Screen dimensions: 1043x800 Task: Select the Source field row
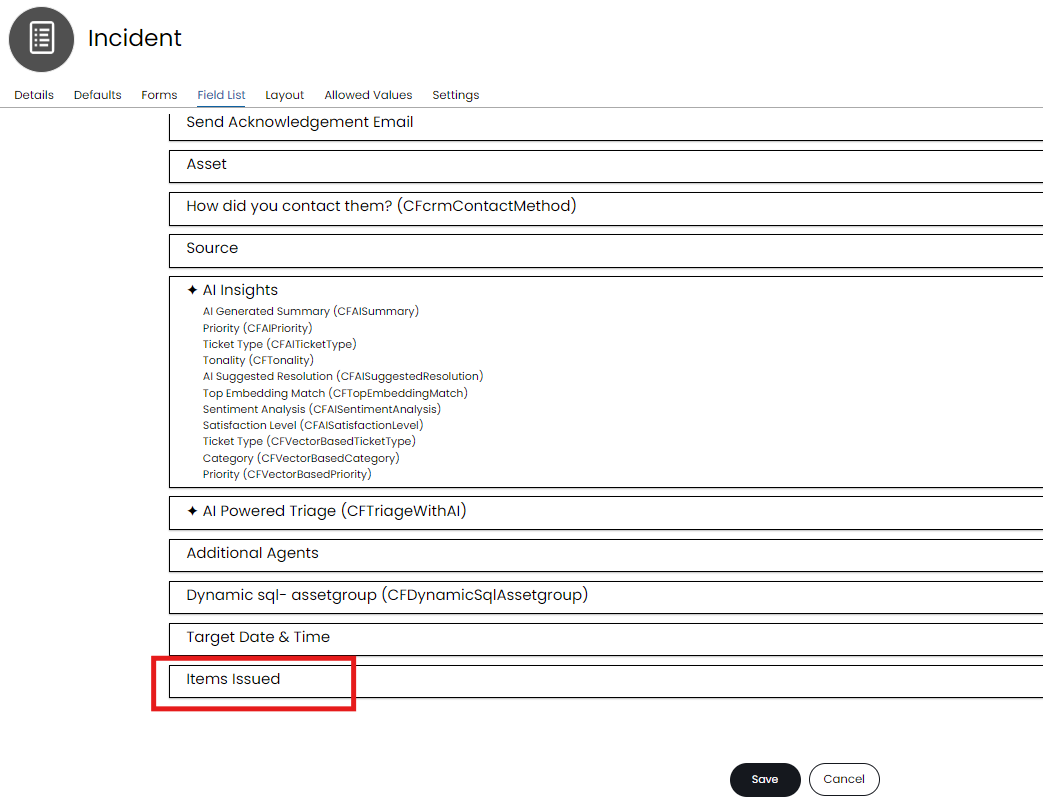212,248
